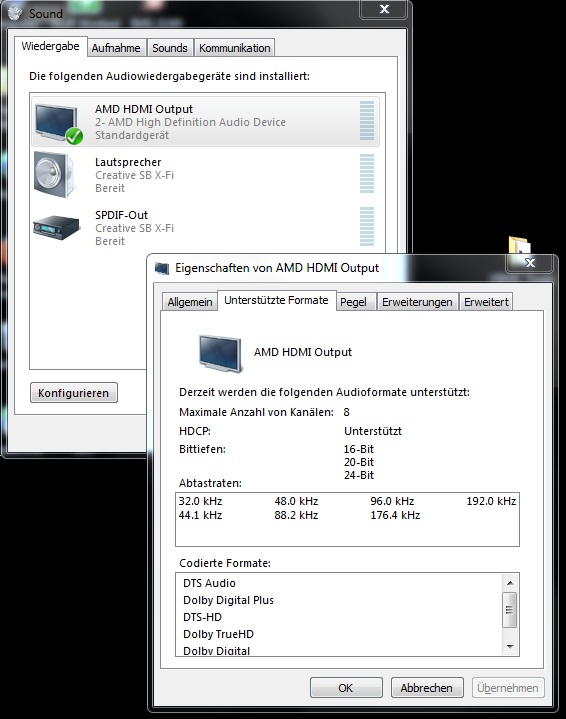Switch to the Allgemein tab
This screenshot has height=719, width=566.
point(190,302)
